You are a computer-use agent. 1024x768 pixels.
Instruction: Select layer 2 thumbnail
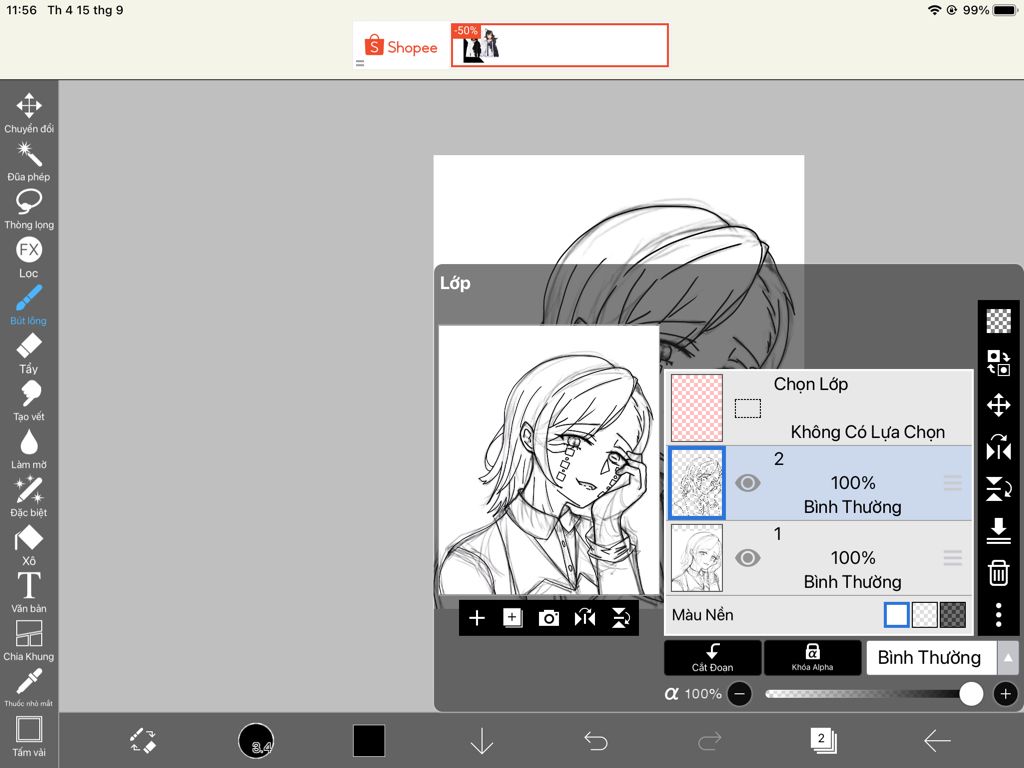(697, 483)
